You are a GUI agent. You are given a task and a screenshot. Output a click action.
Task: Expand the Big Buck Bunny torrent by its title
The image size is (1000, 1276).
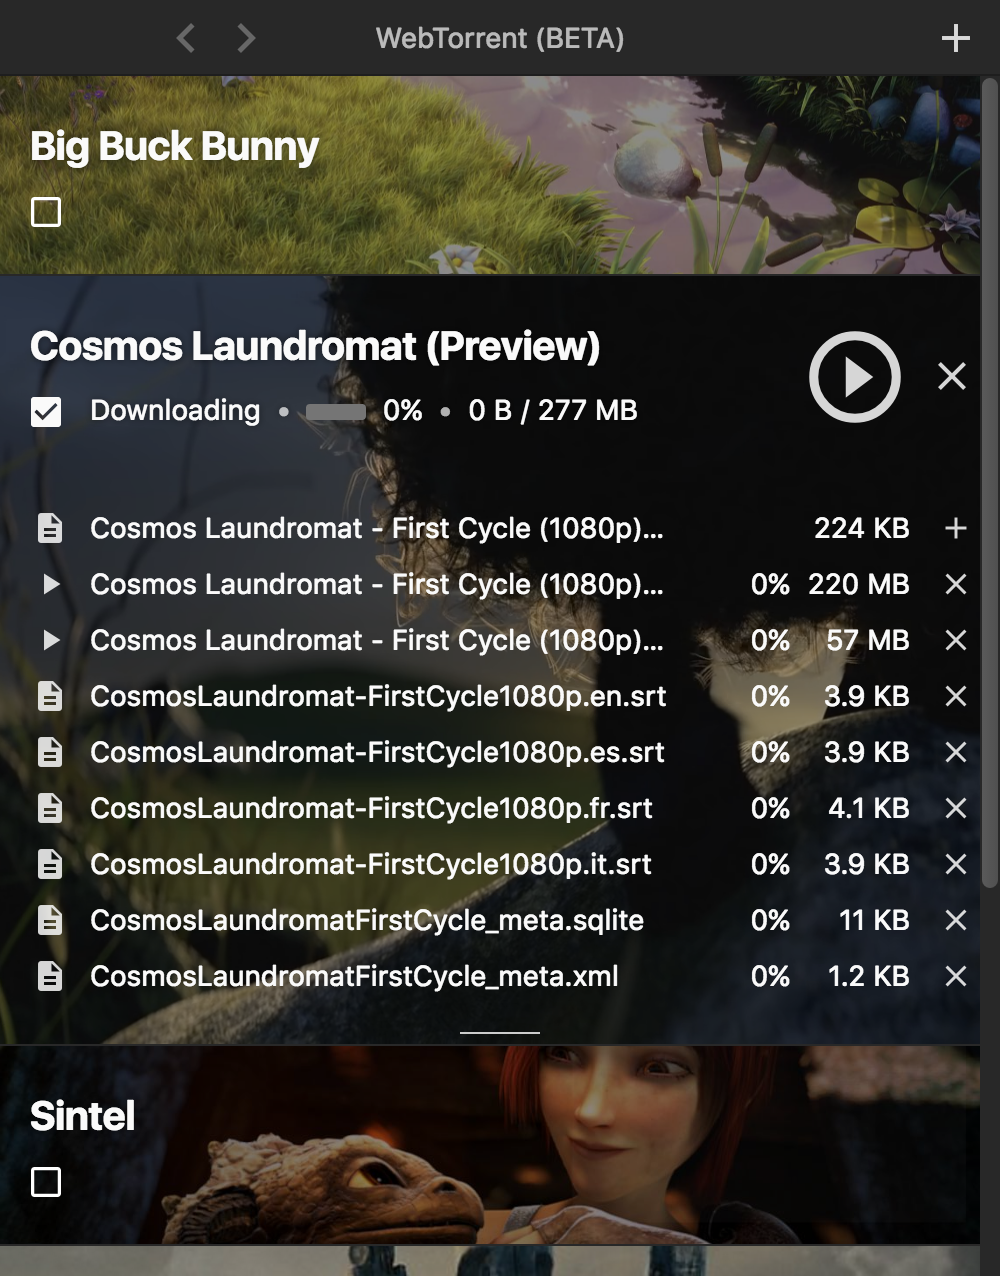(x=174, y=147)
